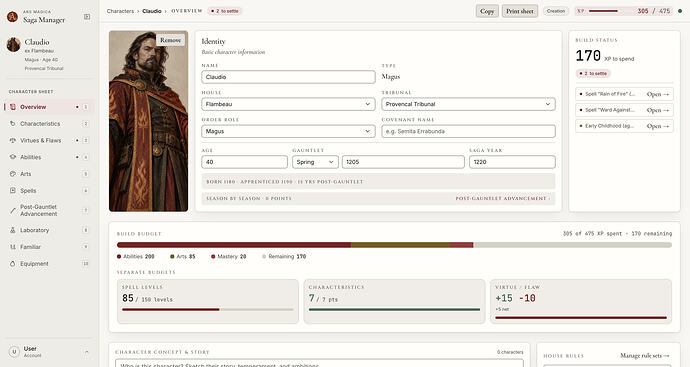Click the Characters breadcrumb
Image resolution: width=690 pixels, height=367 pixels.
(120, 11)
